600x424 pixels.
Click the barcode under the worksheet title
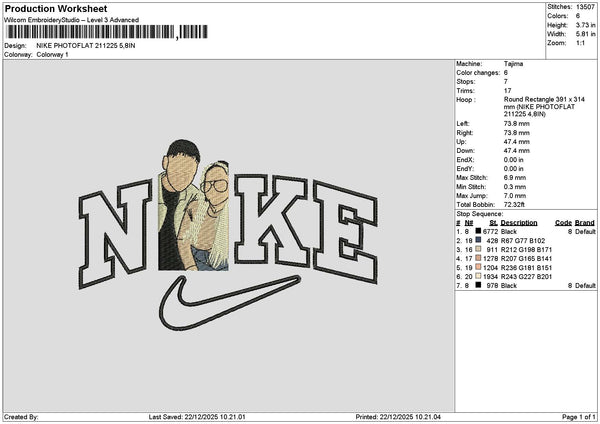(106, 32)
